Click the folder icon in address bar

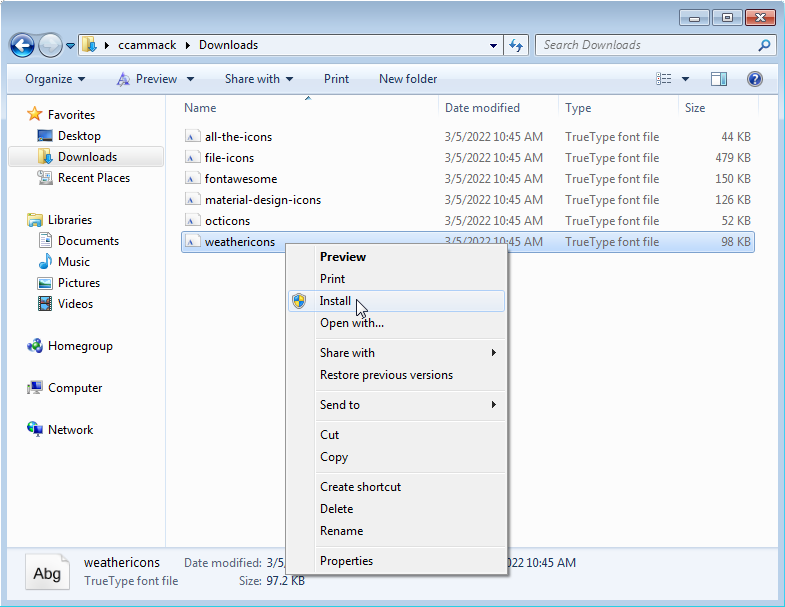(90, 45)
